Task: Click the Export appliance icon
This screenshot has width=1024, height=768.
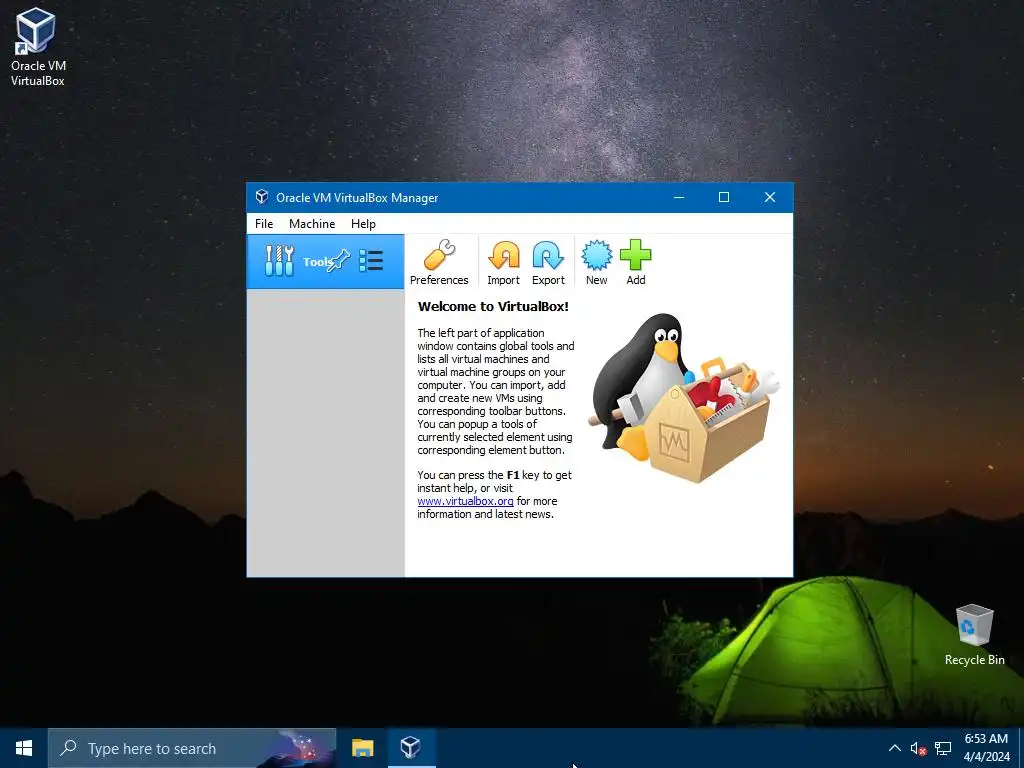Action: [548, 262]
